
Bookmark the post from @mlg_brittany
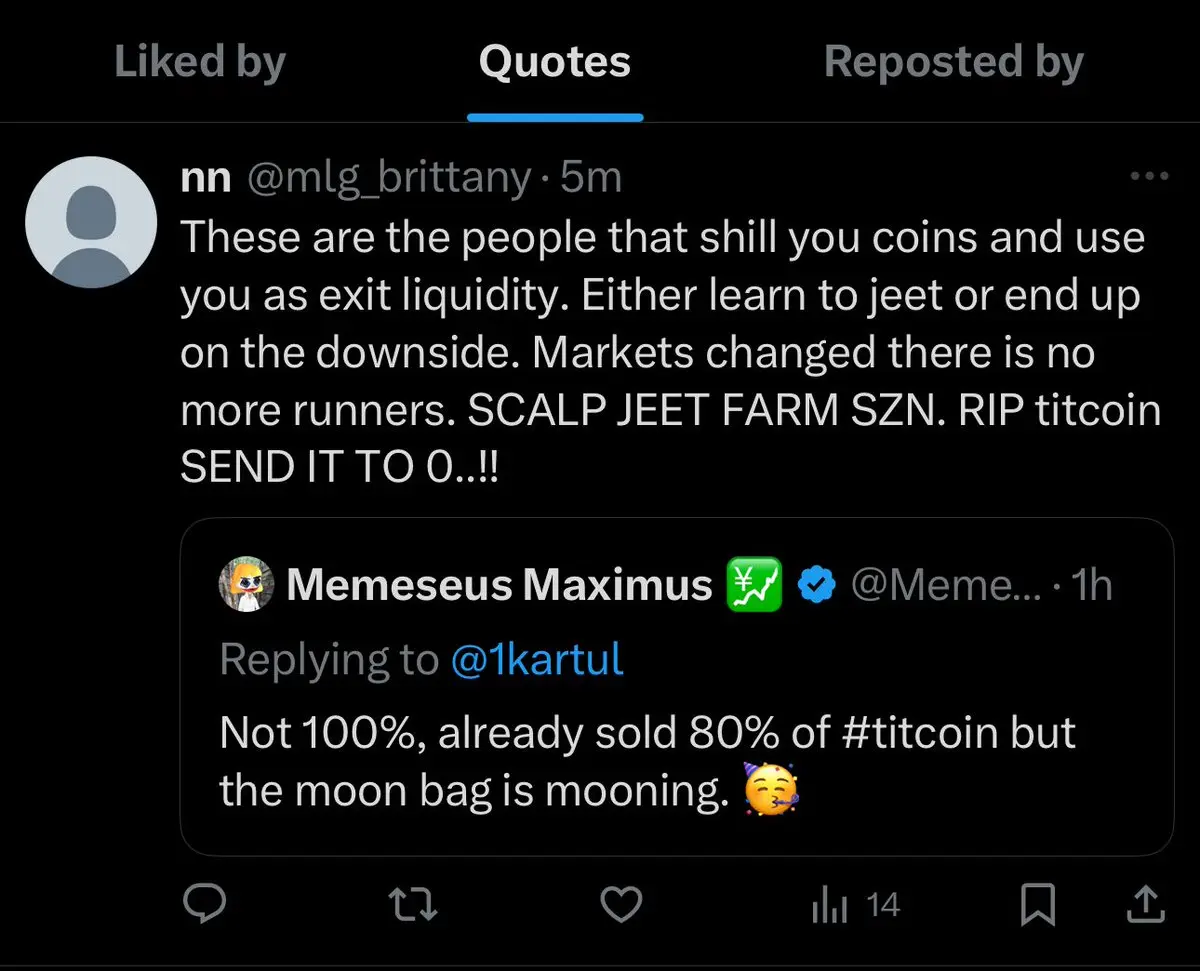pyautogui.click(x=1038, y=905)
